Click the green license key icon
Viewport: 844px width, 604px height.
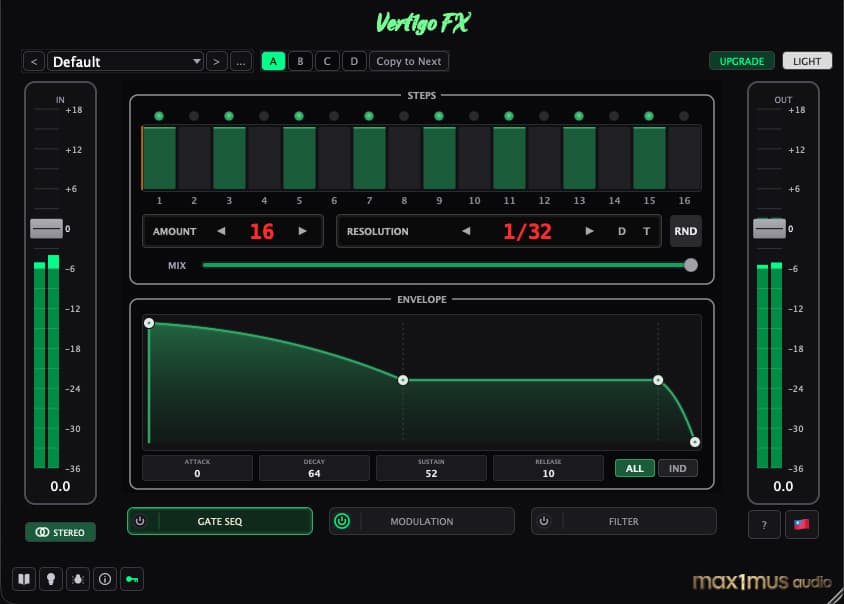pos(132,579)
